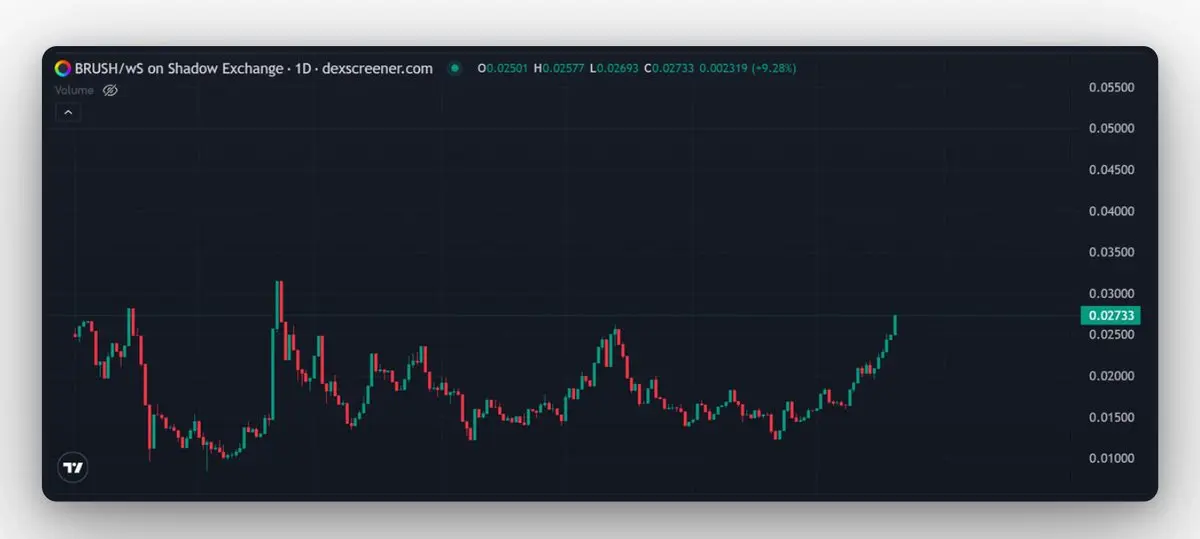Click the BRUSH/wS pair logo icon
This screenshot has width=1200, height=539.
tap(62, 68)
